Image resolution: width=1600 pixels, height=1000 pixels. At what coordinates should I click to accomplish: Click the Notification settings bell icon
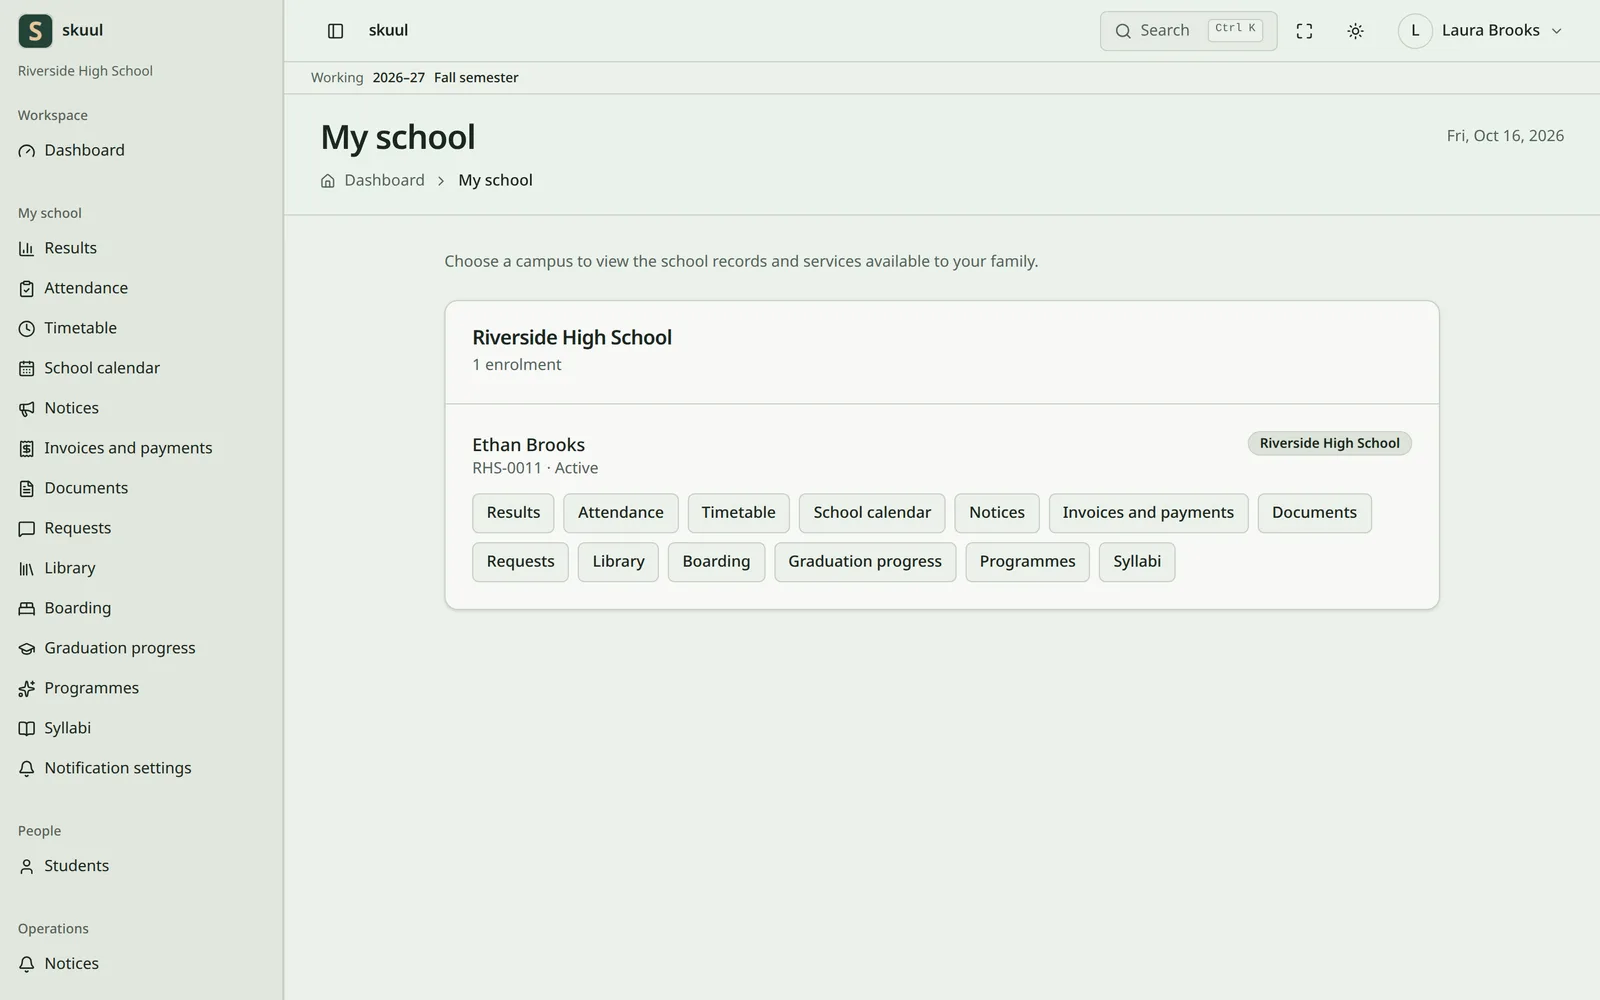(x=27, y=769)
